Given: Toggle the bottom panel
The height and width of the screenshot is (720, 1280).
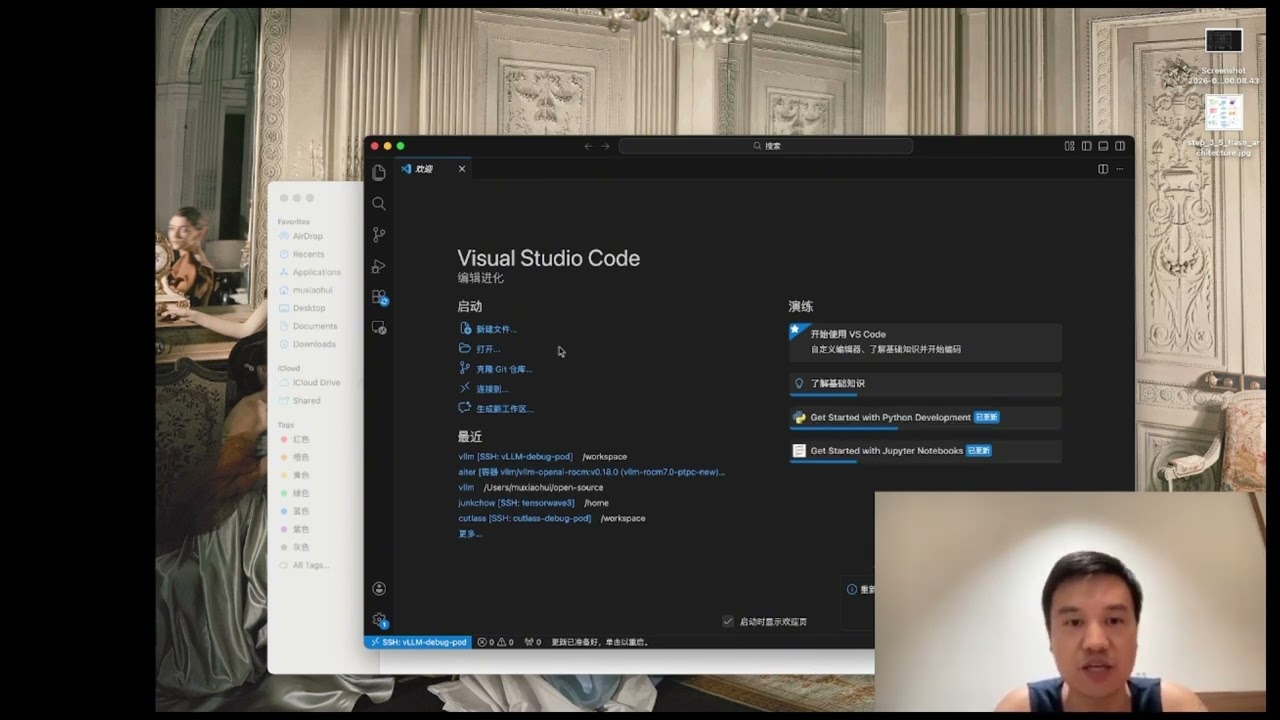Looking at the screenshot, I should pyautogui.click(x=1103, y=146).
